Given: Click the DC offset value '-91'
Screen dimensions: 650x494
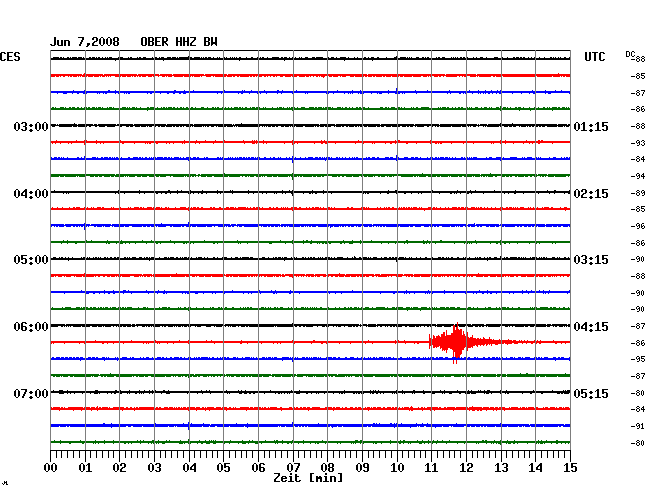Looking at the screenshot, I should coord(638,426).
